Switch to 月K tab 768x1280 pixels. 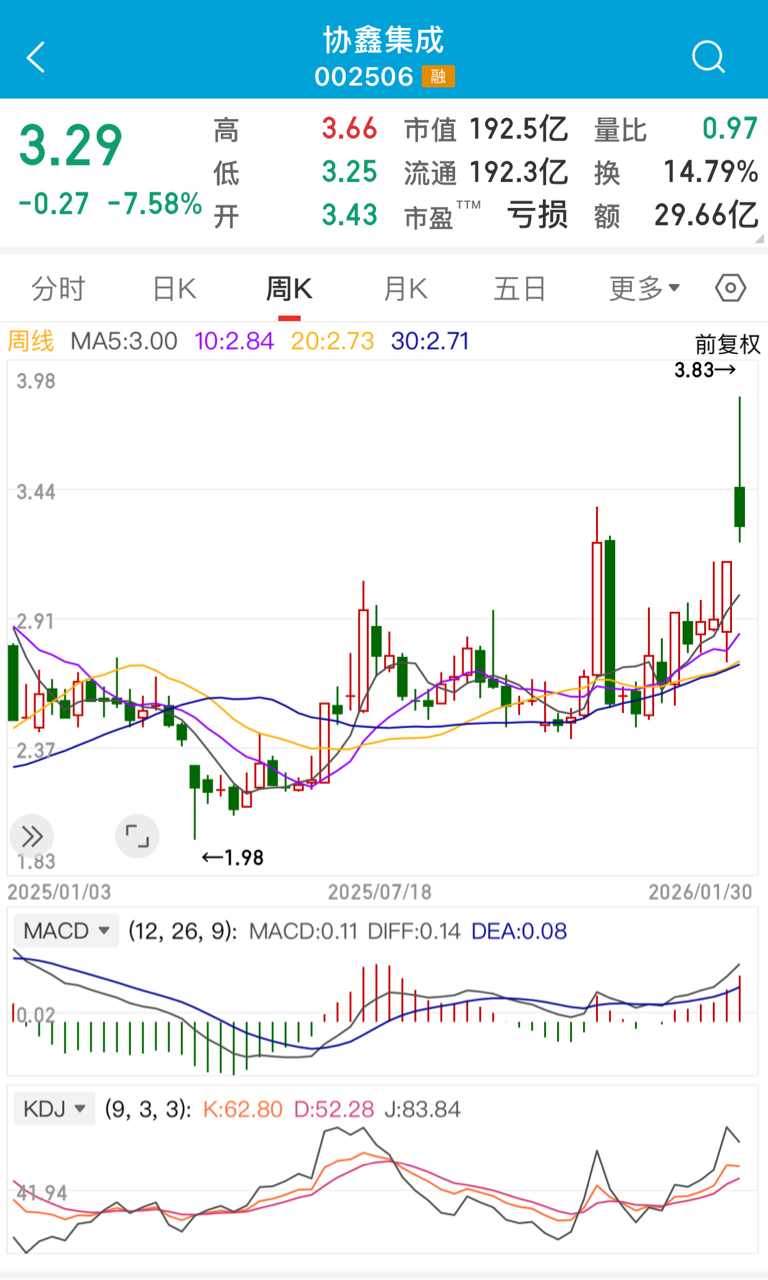[x=405, y=289]
